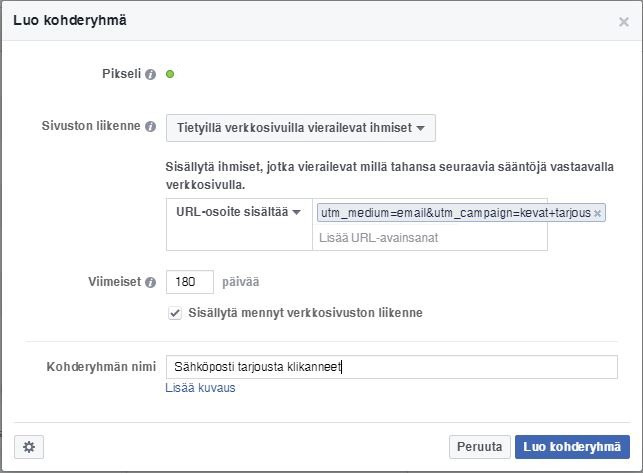Image resolution: width=643 pixels, height=473 pixels.
Task: Click the Sivuston liikenne label
Action: pyautogui.click(x=91, y=126)
